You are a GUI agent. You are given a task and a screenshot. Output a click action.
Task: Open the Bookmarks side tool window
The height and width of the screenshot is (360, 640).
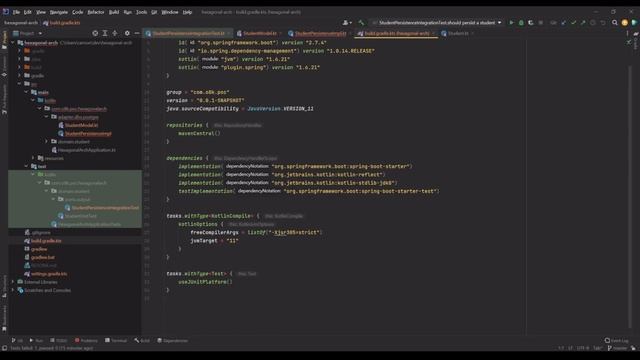coord(4,317)
